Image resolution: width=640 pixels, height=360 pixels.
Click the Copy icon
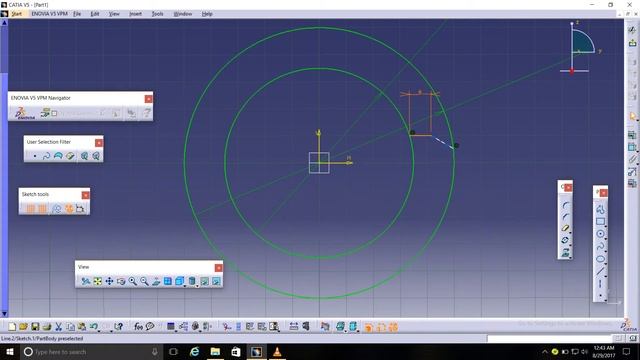[70, 327]
